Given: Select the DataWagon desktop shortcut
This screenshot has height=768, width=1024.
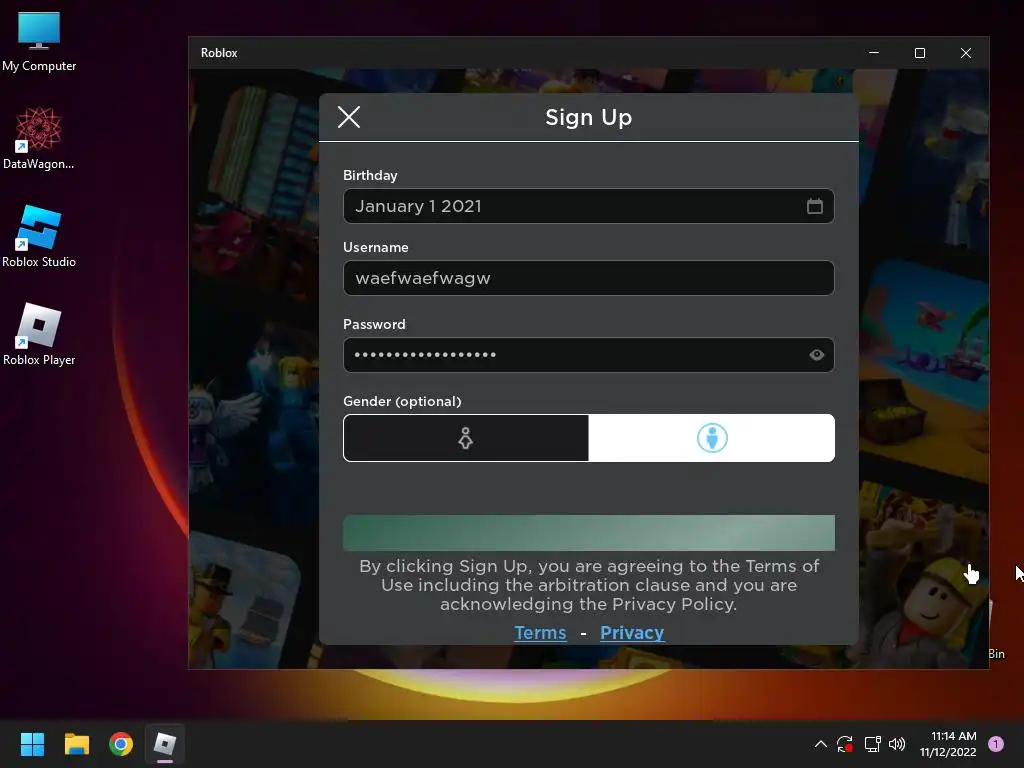Looking at the screenshot, I should click(x=39, y=138).
